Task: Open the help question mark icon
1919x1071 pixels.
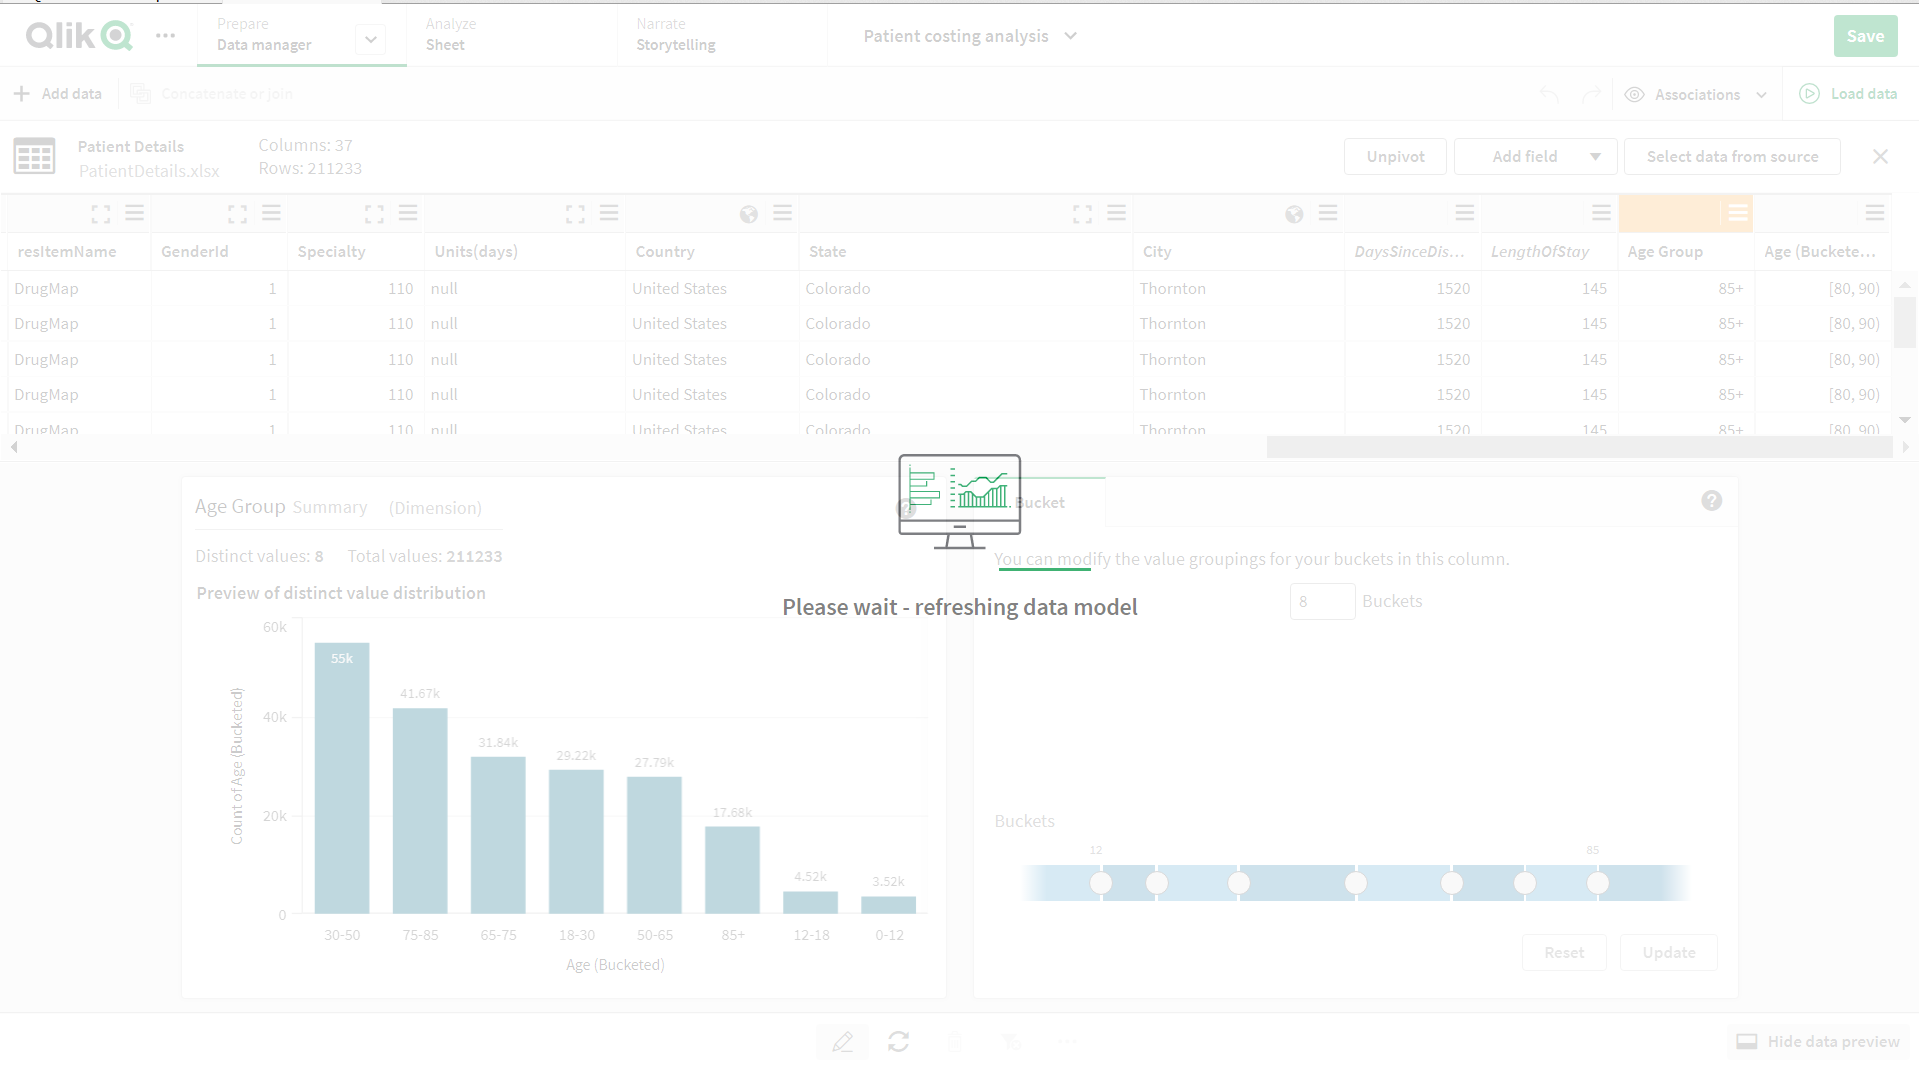Action: point(1711,500)
